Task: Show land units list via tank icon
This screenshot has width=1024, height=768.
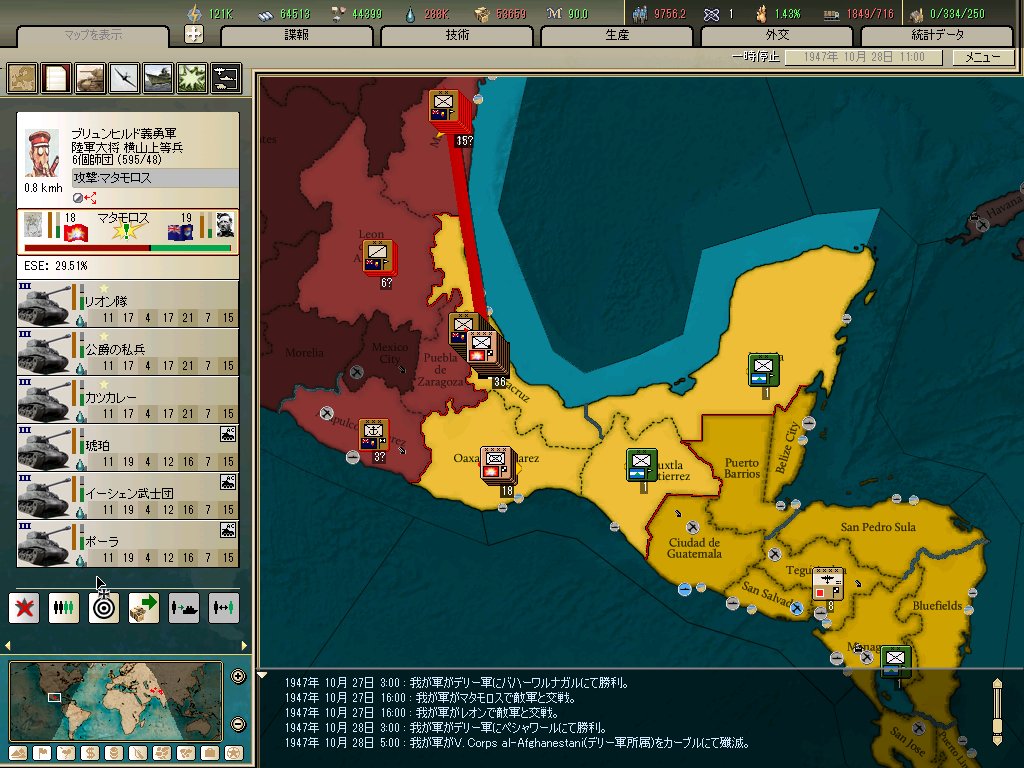Action: click(x=90, y=78)
